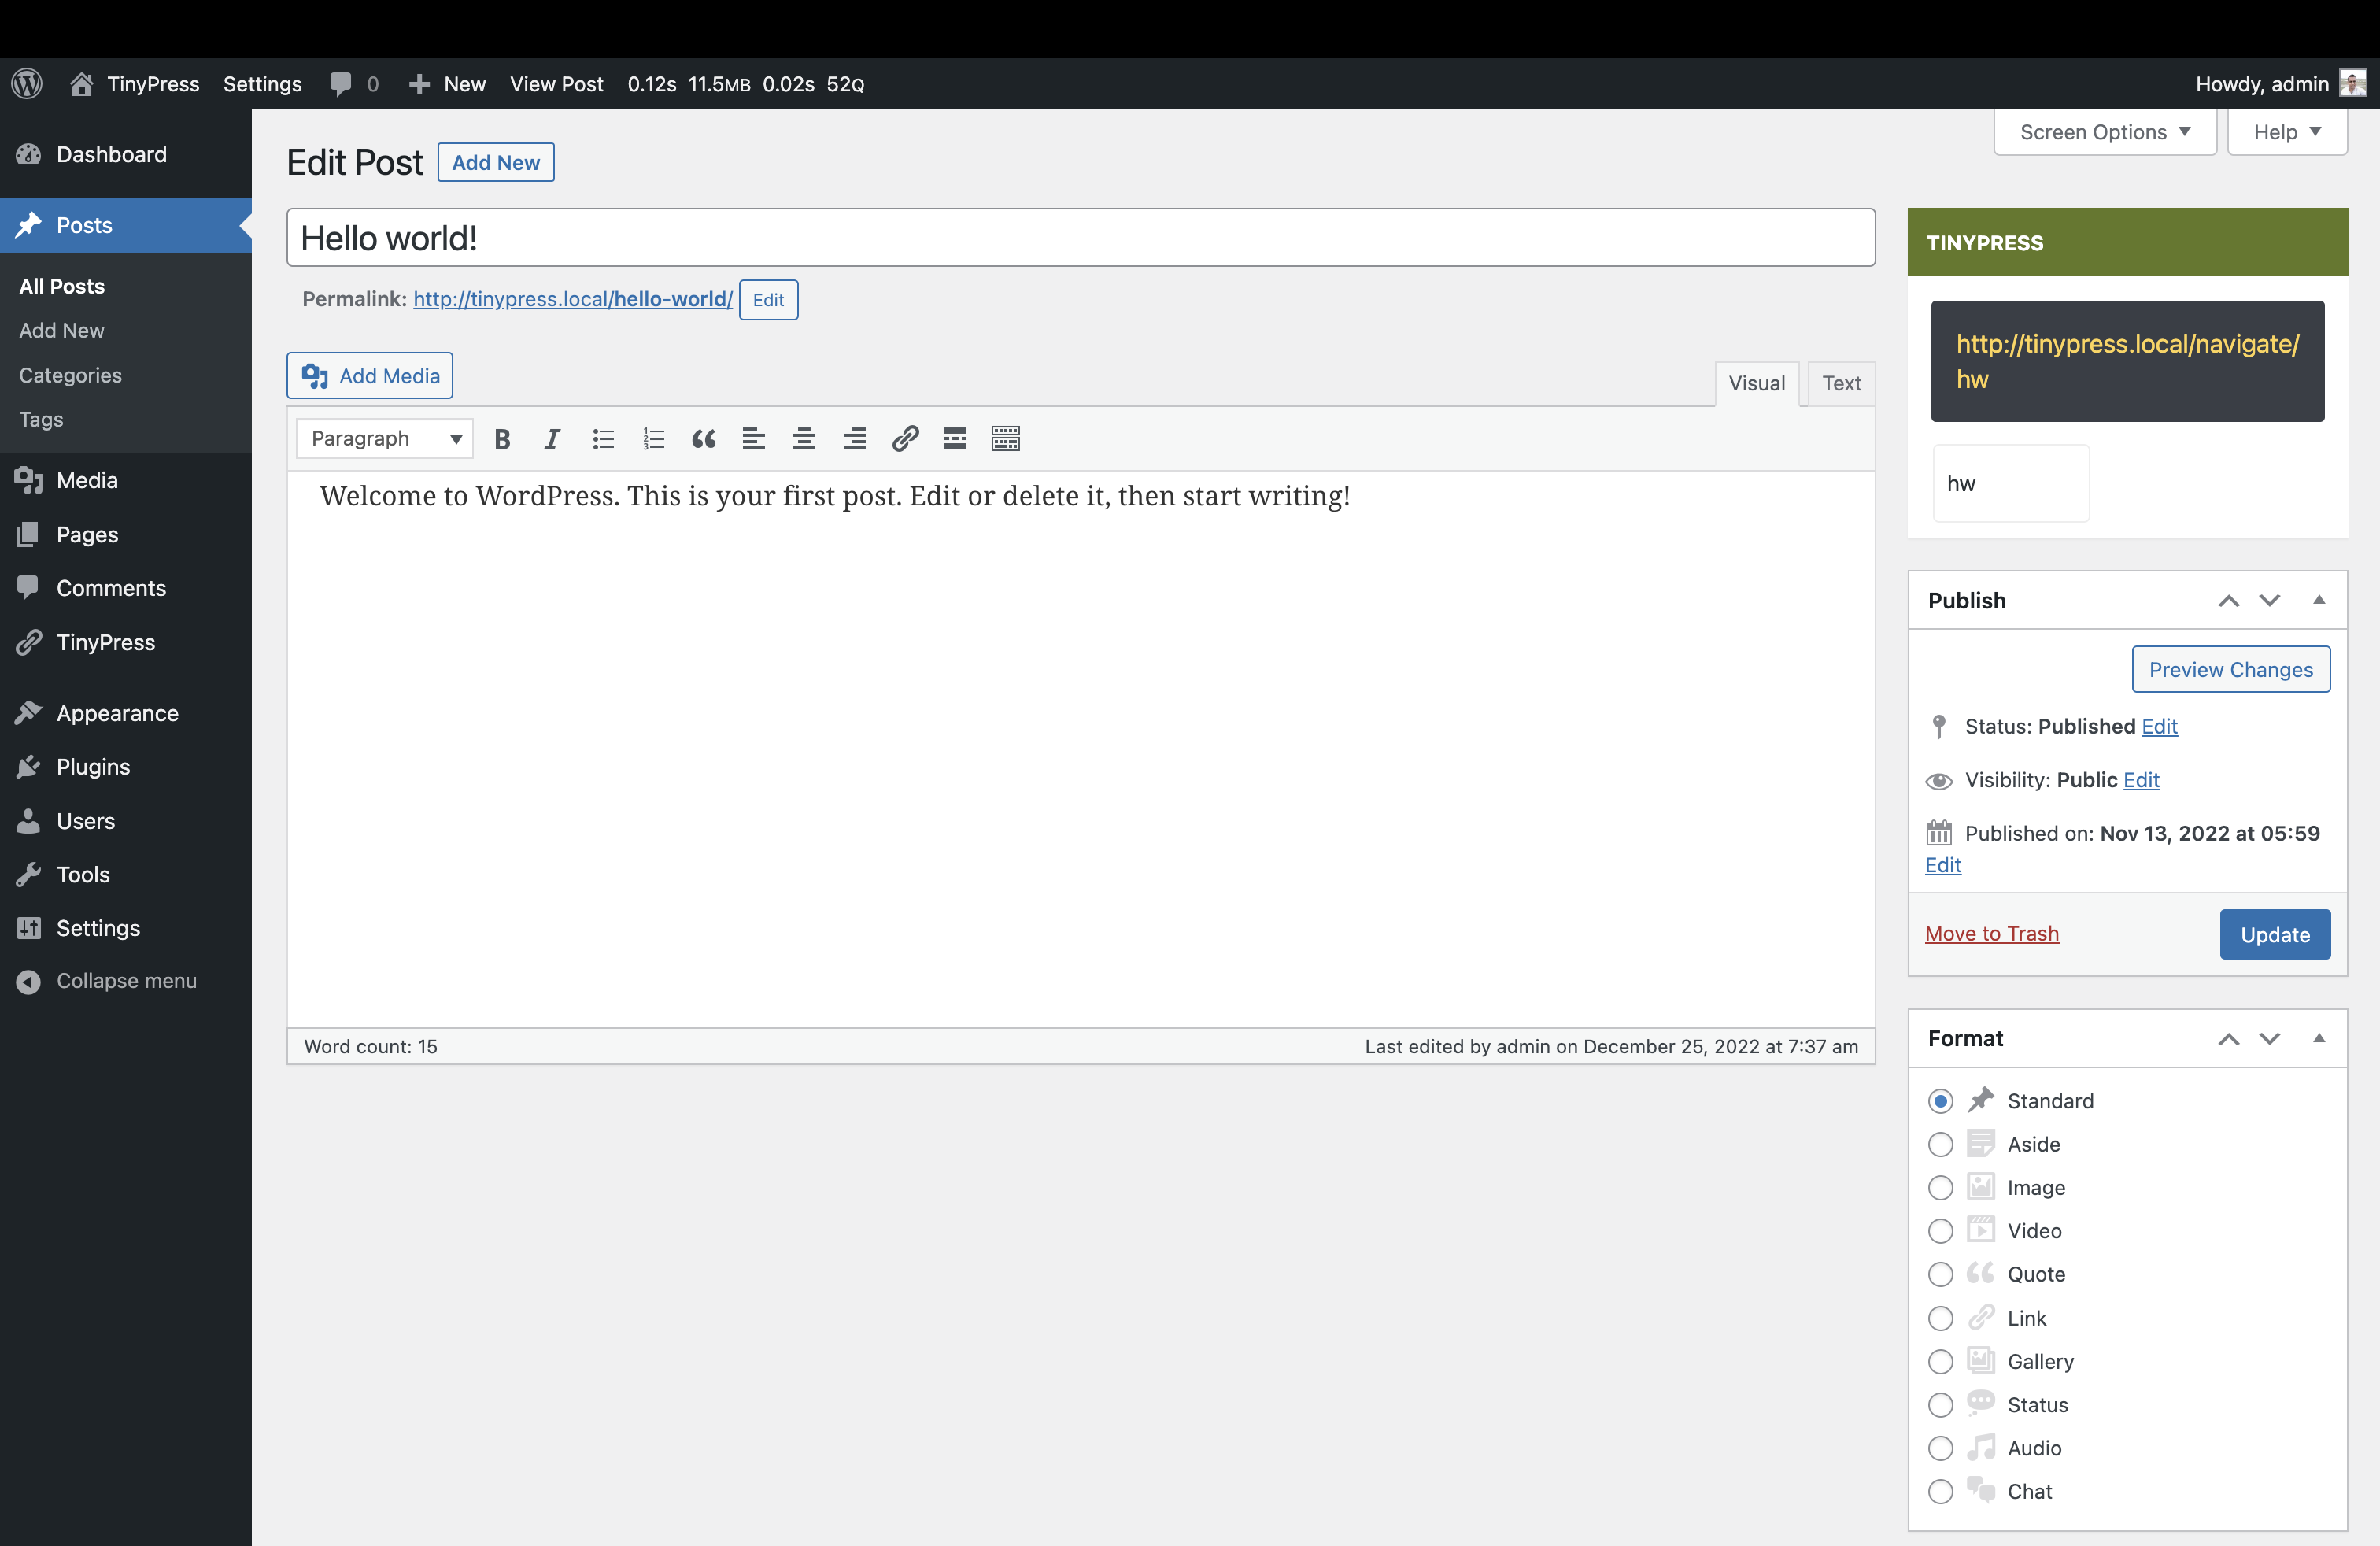Choose the Gallery post format
Viewport: 2380px width, 1546px height.
point(1940,1362)
